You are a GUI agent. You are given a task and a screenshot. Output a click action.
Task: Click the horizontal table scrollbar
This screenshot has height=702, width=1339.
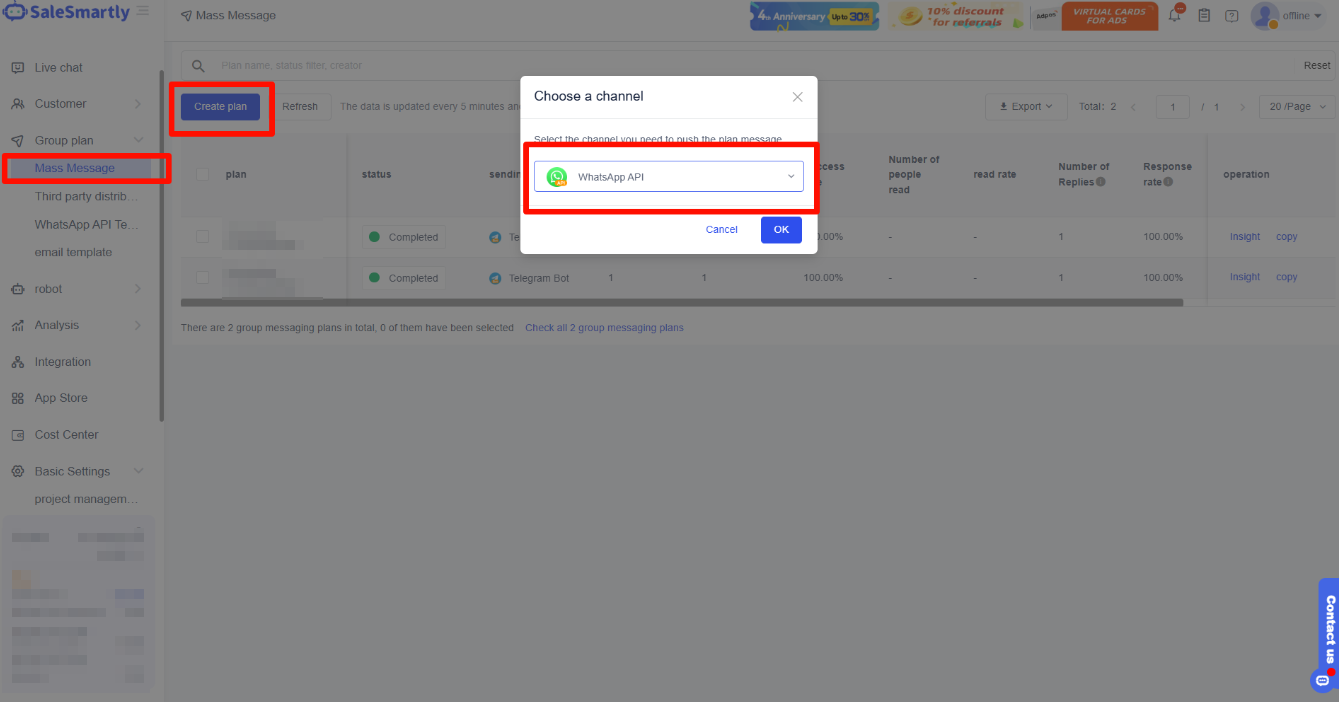pos(682,301)
